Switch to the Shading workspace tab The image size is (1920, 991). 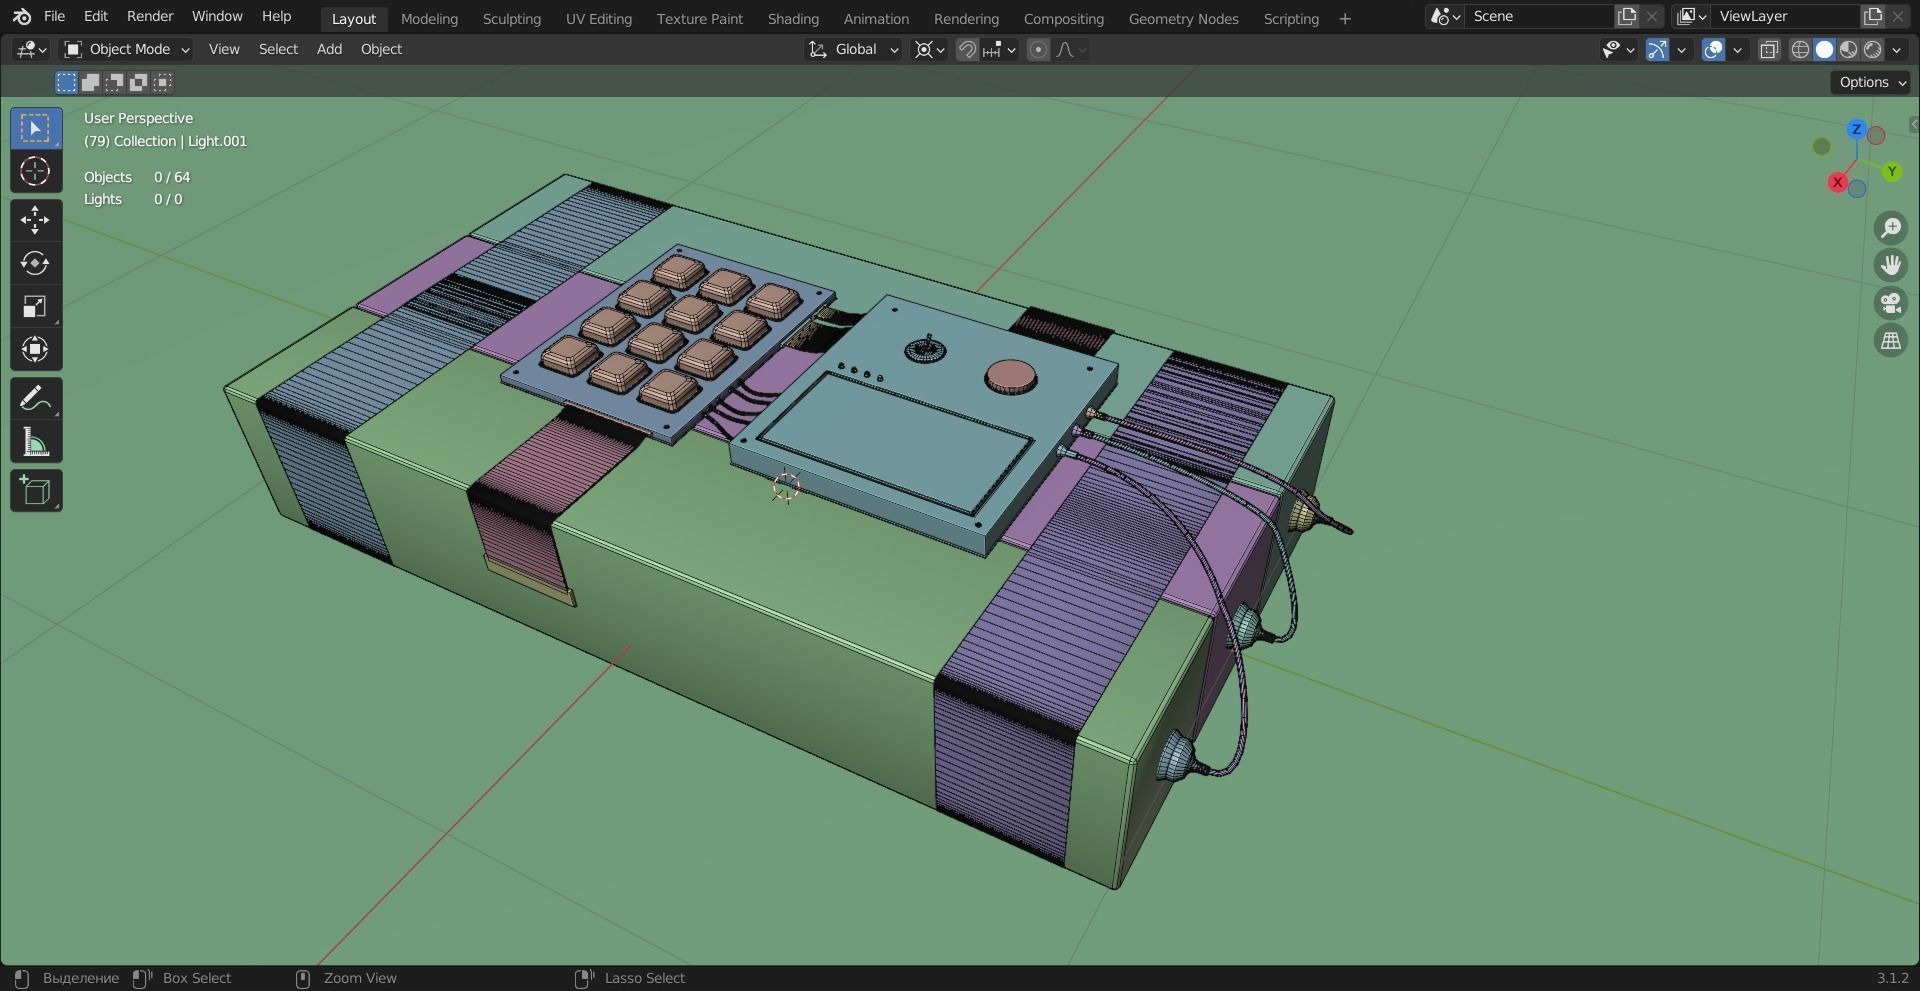pyautogui.click(x=792, y=18)
